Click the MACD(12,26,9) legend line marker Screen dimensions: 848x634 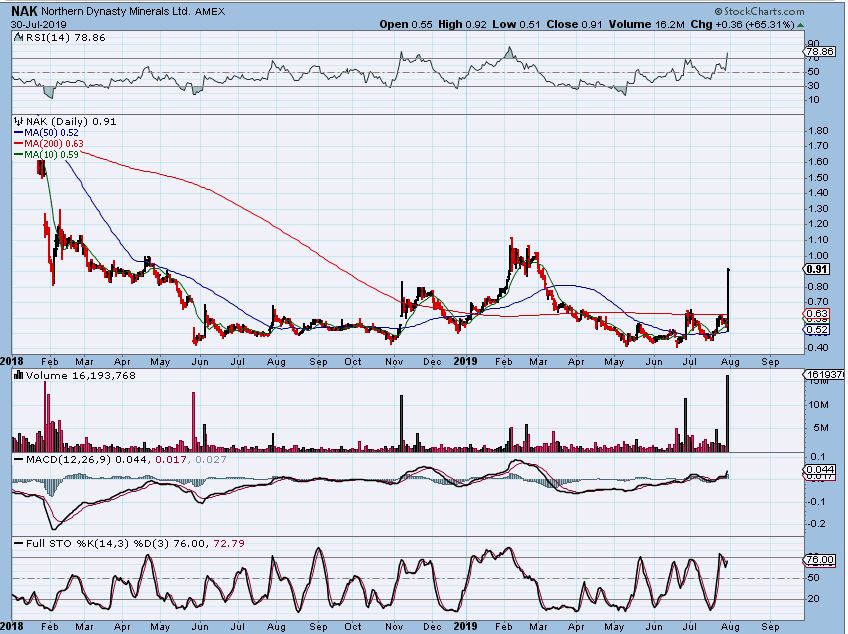(18, 459)
